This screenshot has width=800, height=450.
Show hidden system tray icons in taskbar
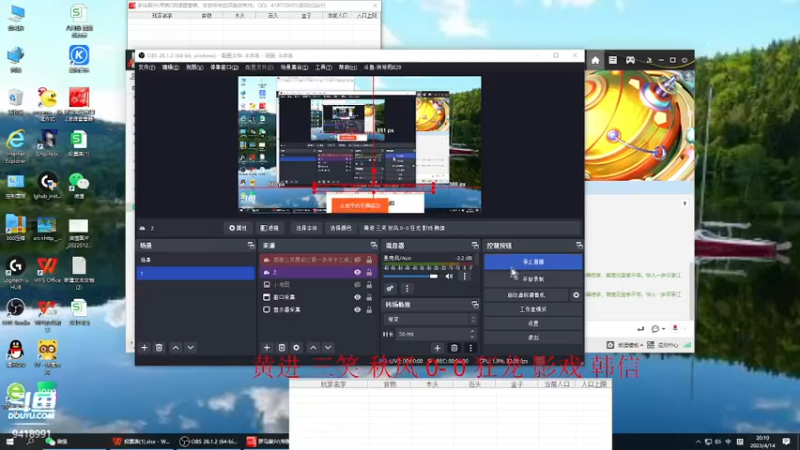click(x=698, y=442)
